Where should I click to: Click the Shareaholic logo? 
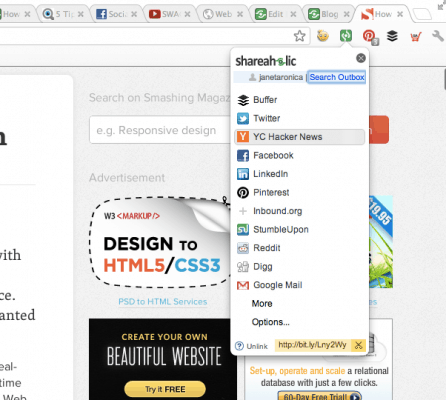266,61
